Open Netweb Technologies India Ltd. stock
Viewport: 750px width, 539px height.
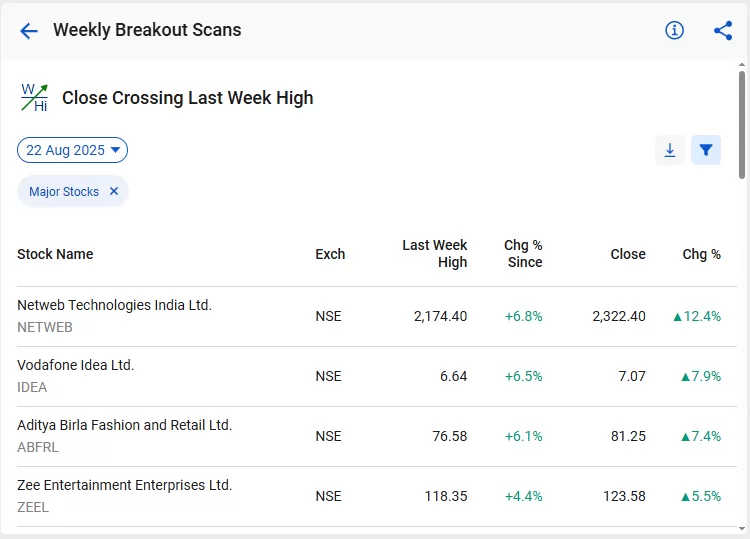(114, 305)
